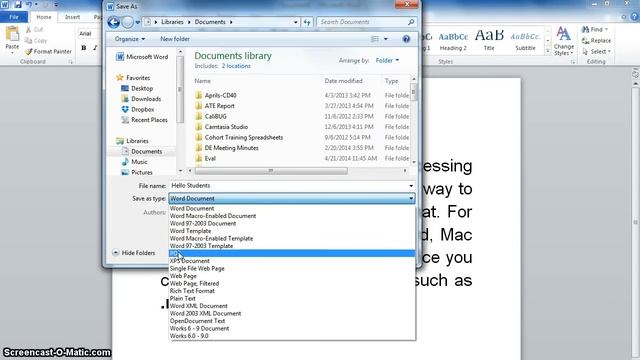Viewport: 640px width, 360px height.
Task: Switch to the Home ribbon tab
Action: point(44,17)
